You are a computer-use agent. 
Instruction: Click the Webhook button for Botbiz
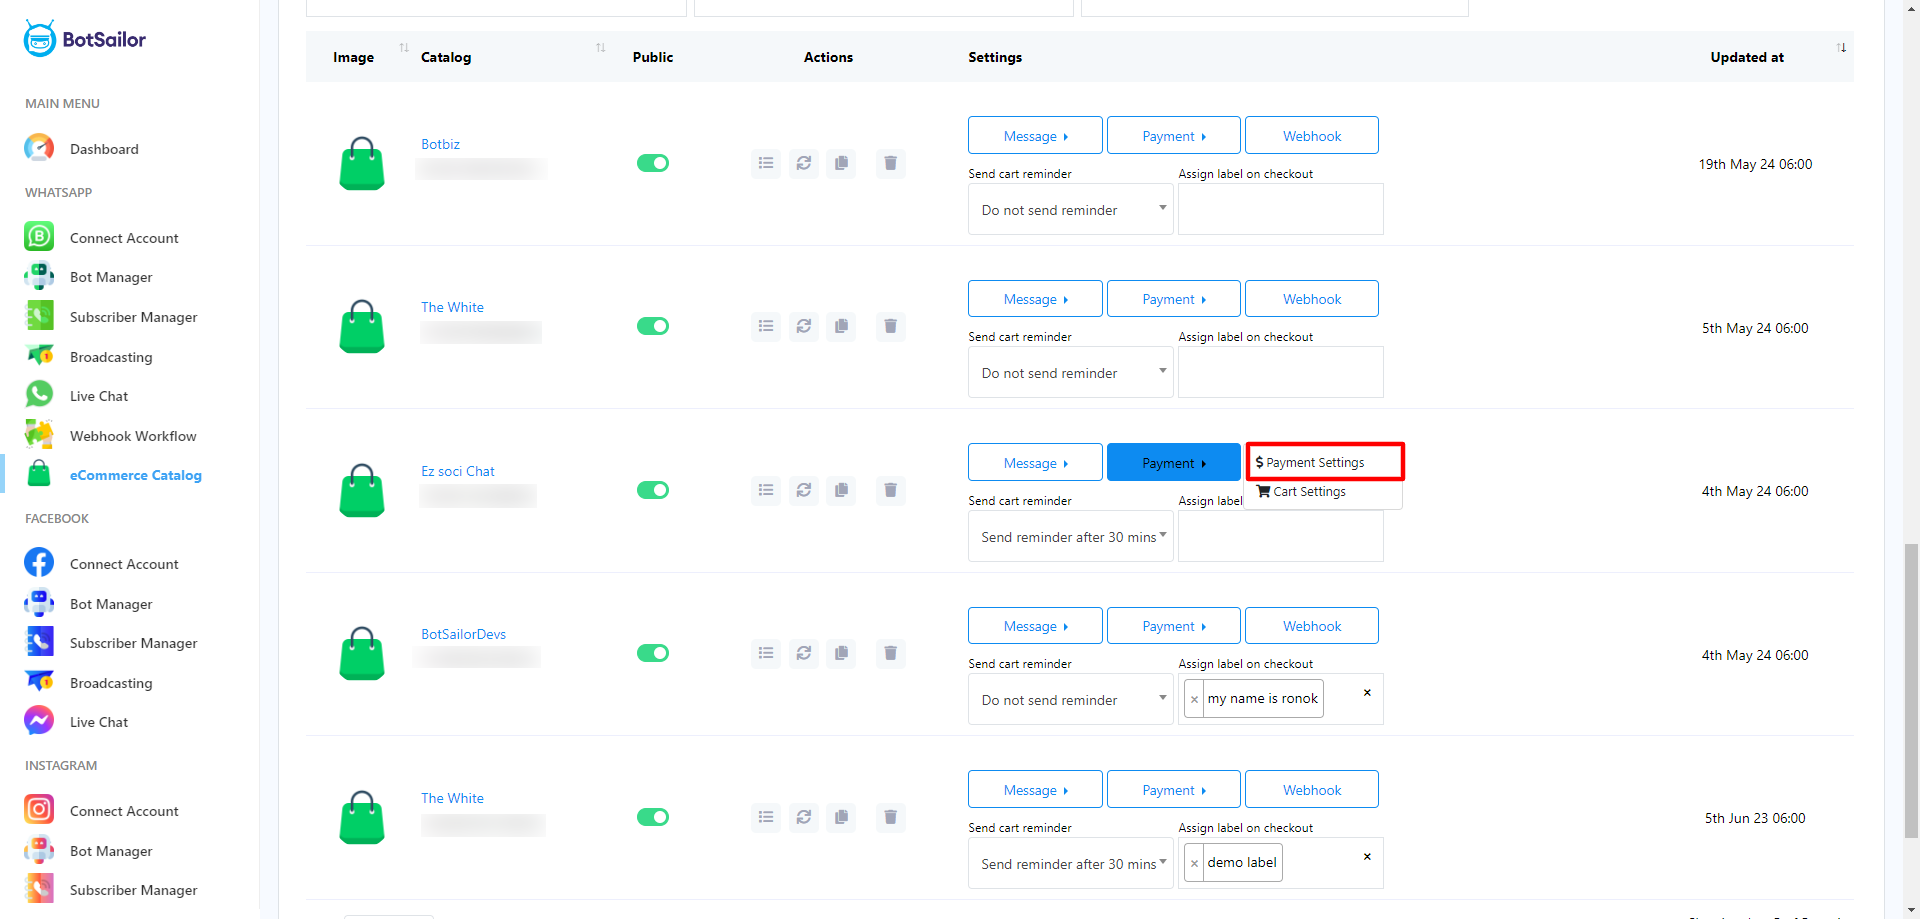point(1311,136)
